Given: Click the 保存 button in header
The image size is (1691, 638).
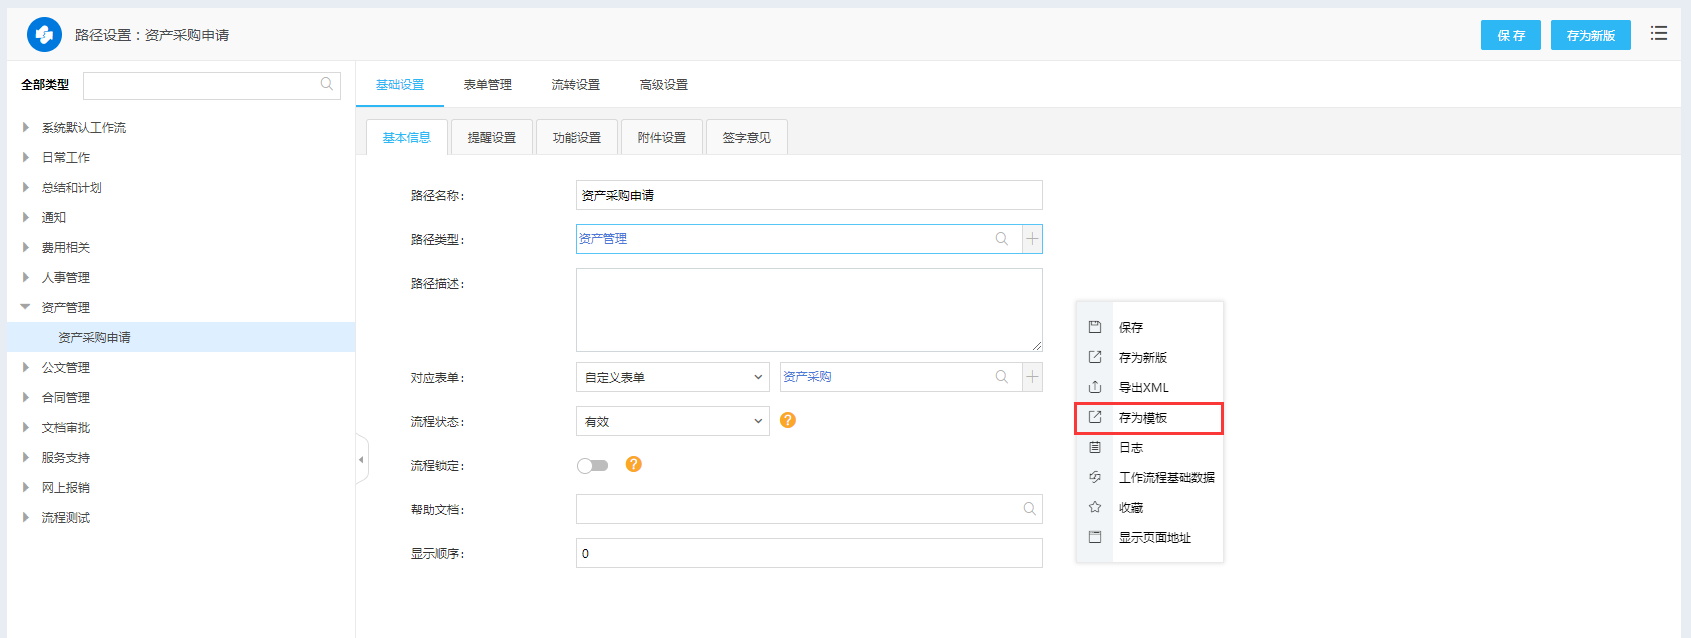Looking at the screenshot, I should click(x=1510, y=35).
